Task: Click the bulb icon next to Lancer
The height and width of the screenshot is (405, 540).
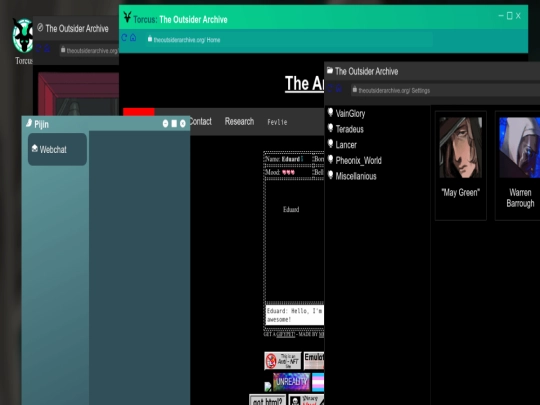Action: pos(330,144)
